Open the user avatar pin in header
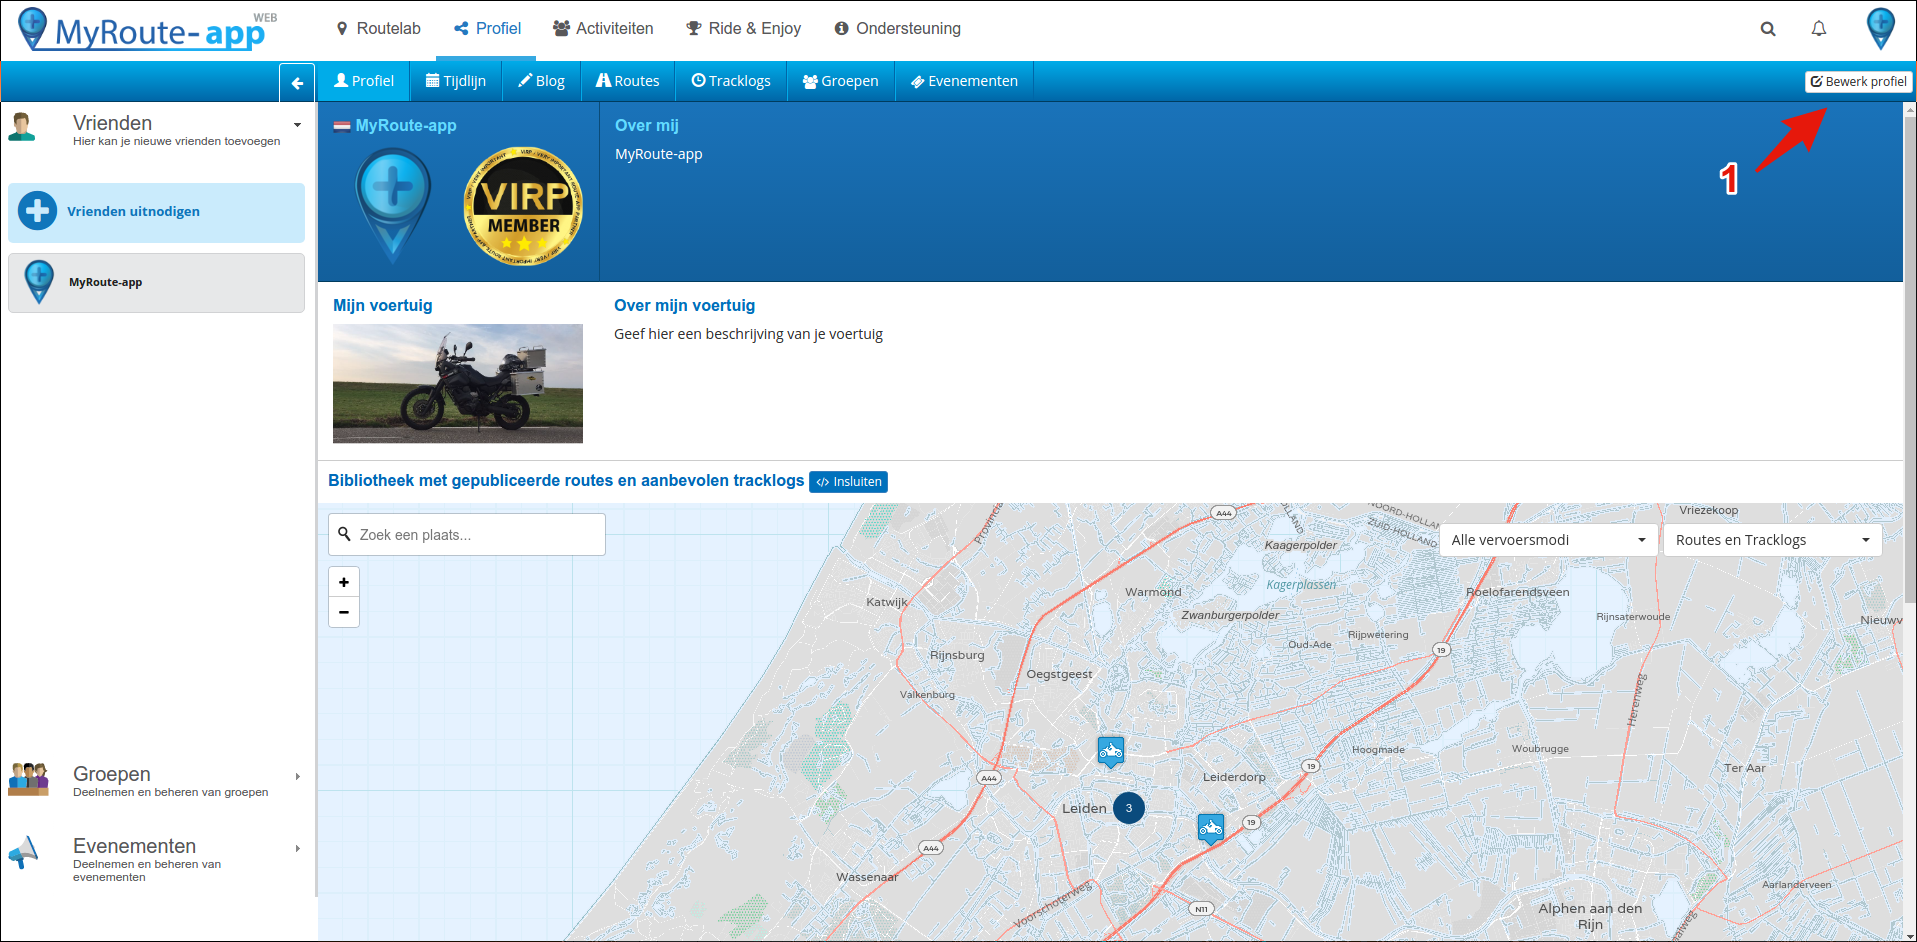The width and height of the screenshot is (1917, 942). (x=1881, y=29)
